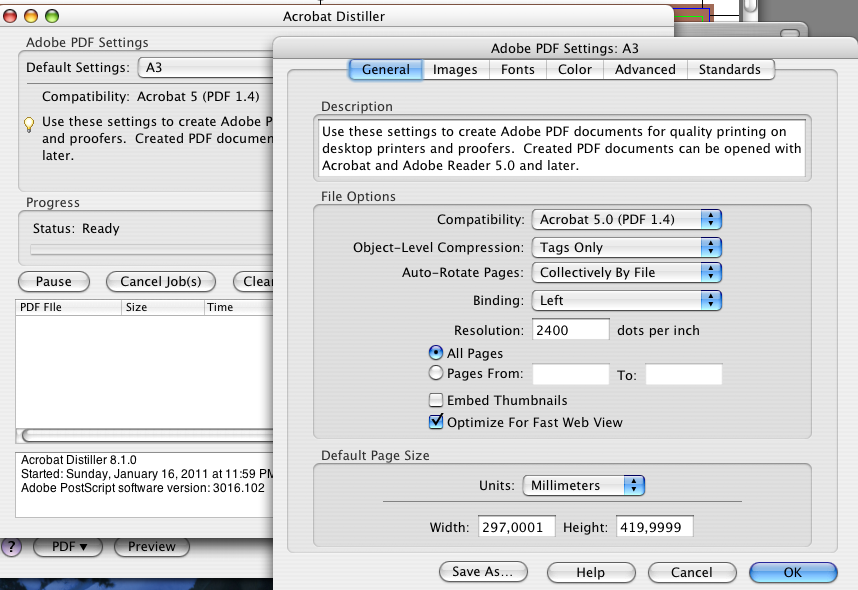Screen dimensions: 858x590
Task: Click the Save As... button
Action: pyautogui.click(x=483, y=572)
